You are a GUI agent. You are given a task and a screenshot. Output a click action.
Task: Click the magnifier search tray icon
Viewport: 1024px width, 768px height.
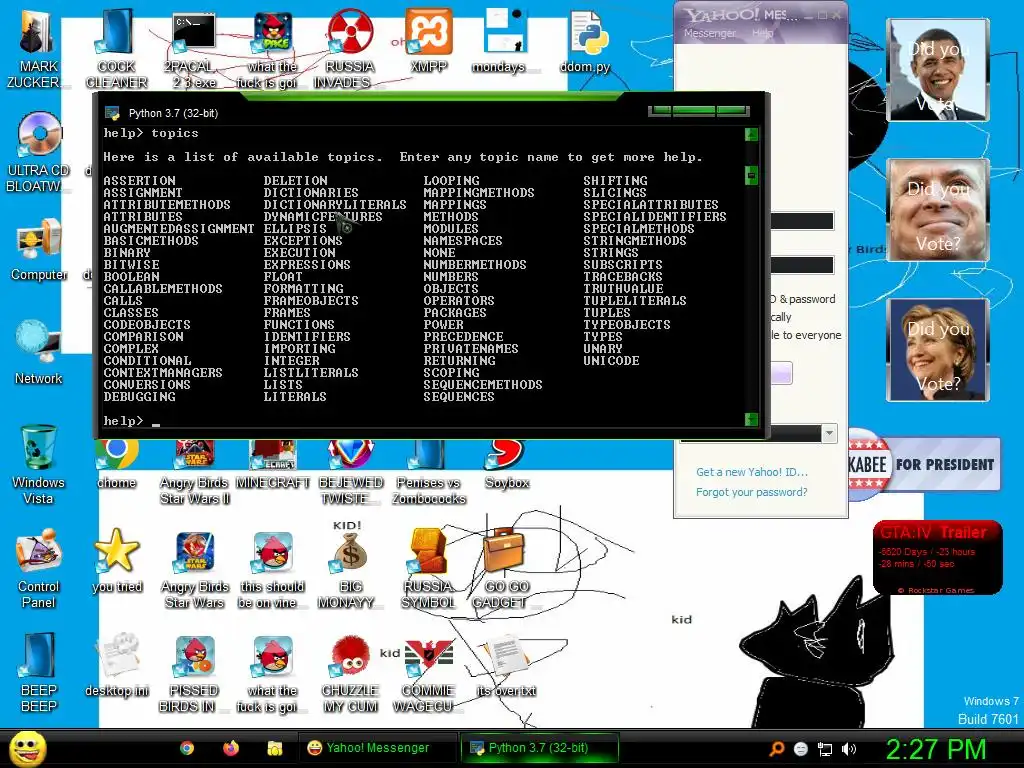pos(776,749)
